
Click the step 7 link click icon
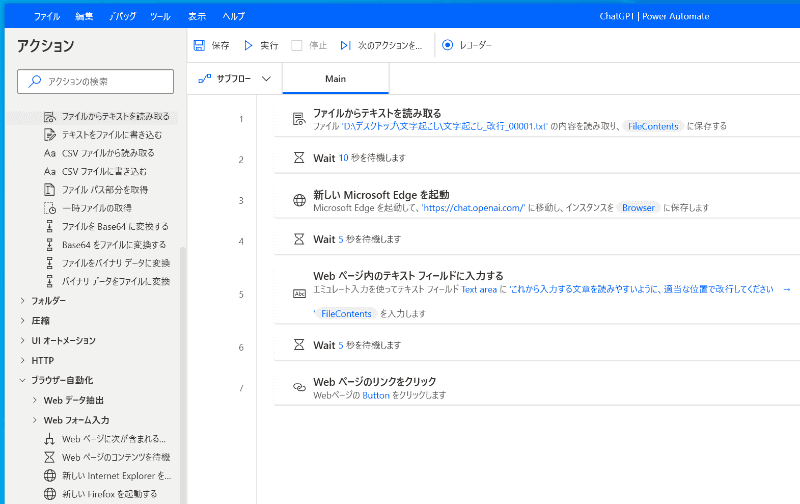pos(299,387)
